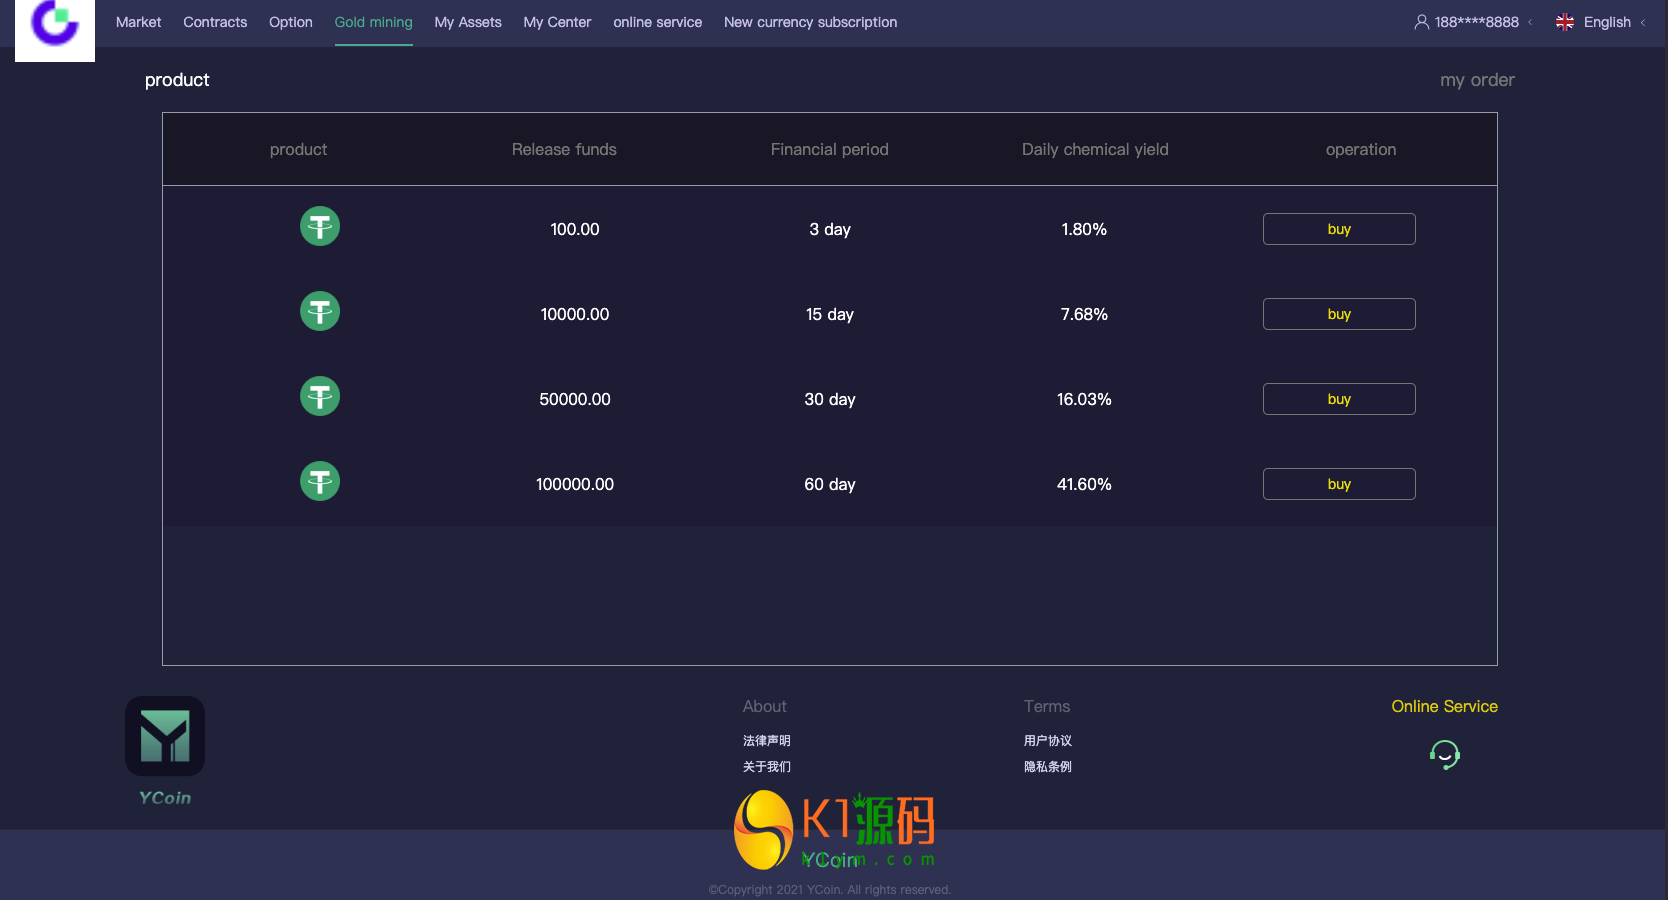Open the 用户协议 link under Terms
Screen dimensions: 1668x900
1048,741
